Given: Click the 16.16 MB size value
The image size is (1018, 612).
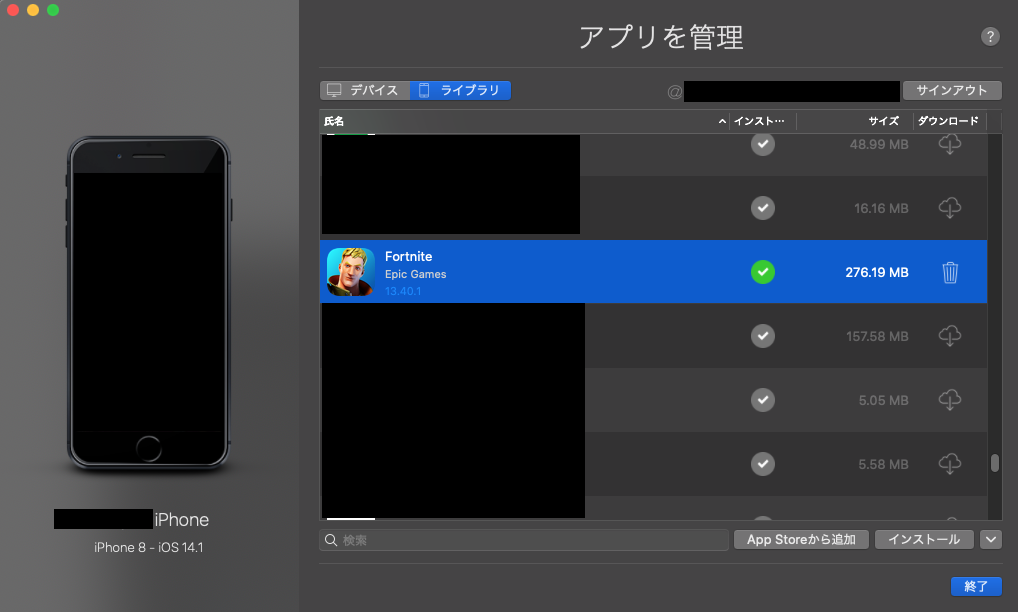Looking at the screenshot, I should (x=881, y=208).
